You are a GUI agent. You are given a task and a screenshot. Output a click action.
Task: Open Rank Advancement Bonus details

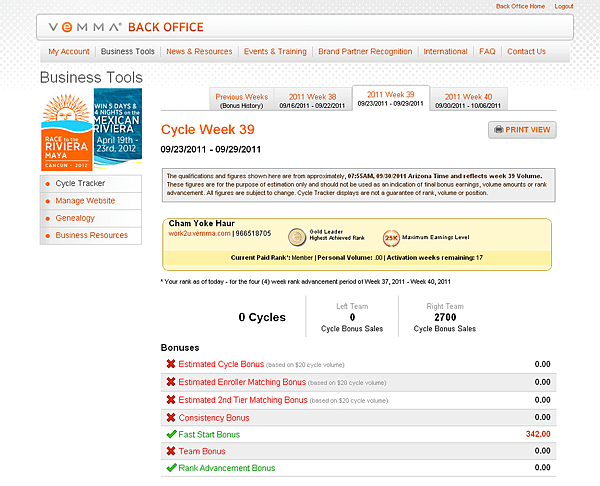227,468
